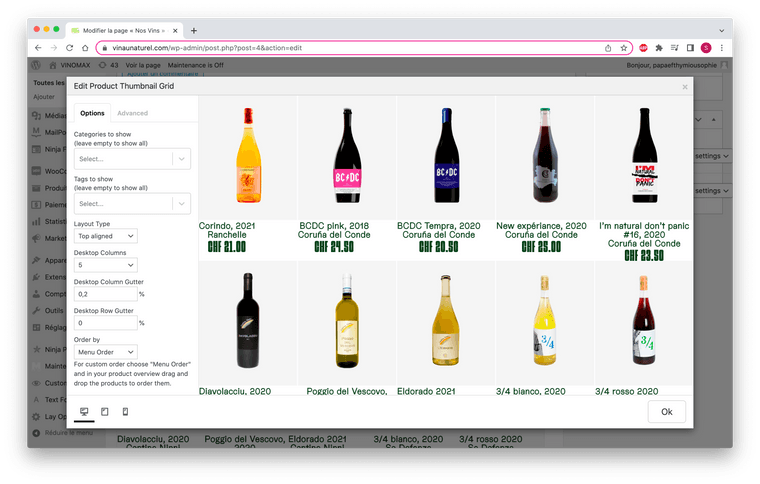Select the desktop preview icon

coord(84,411)
